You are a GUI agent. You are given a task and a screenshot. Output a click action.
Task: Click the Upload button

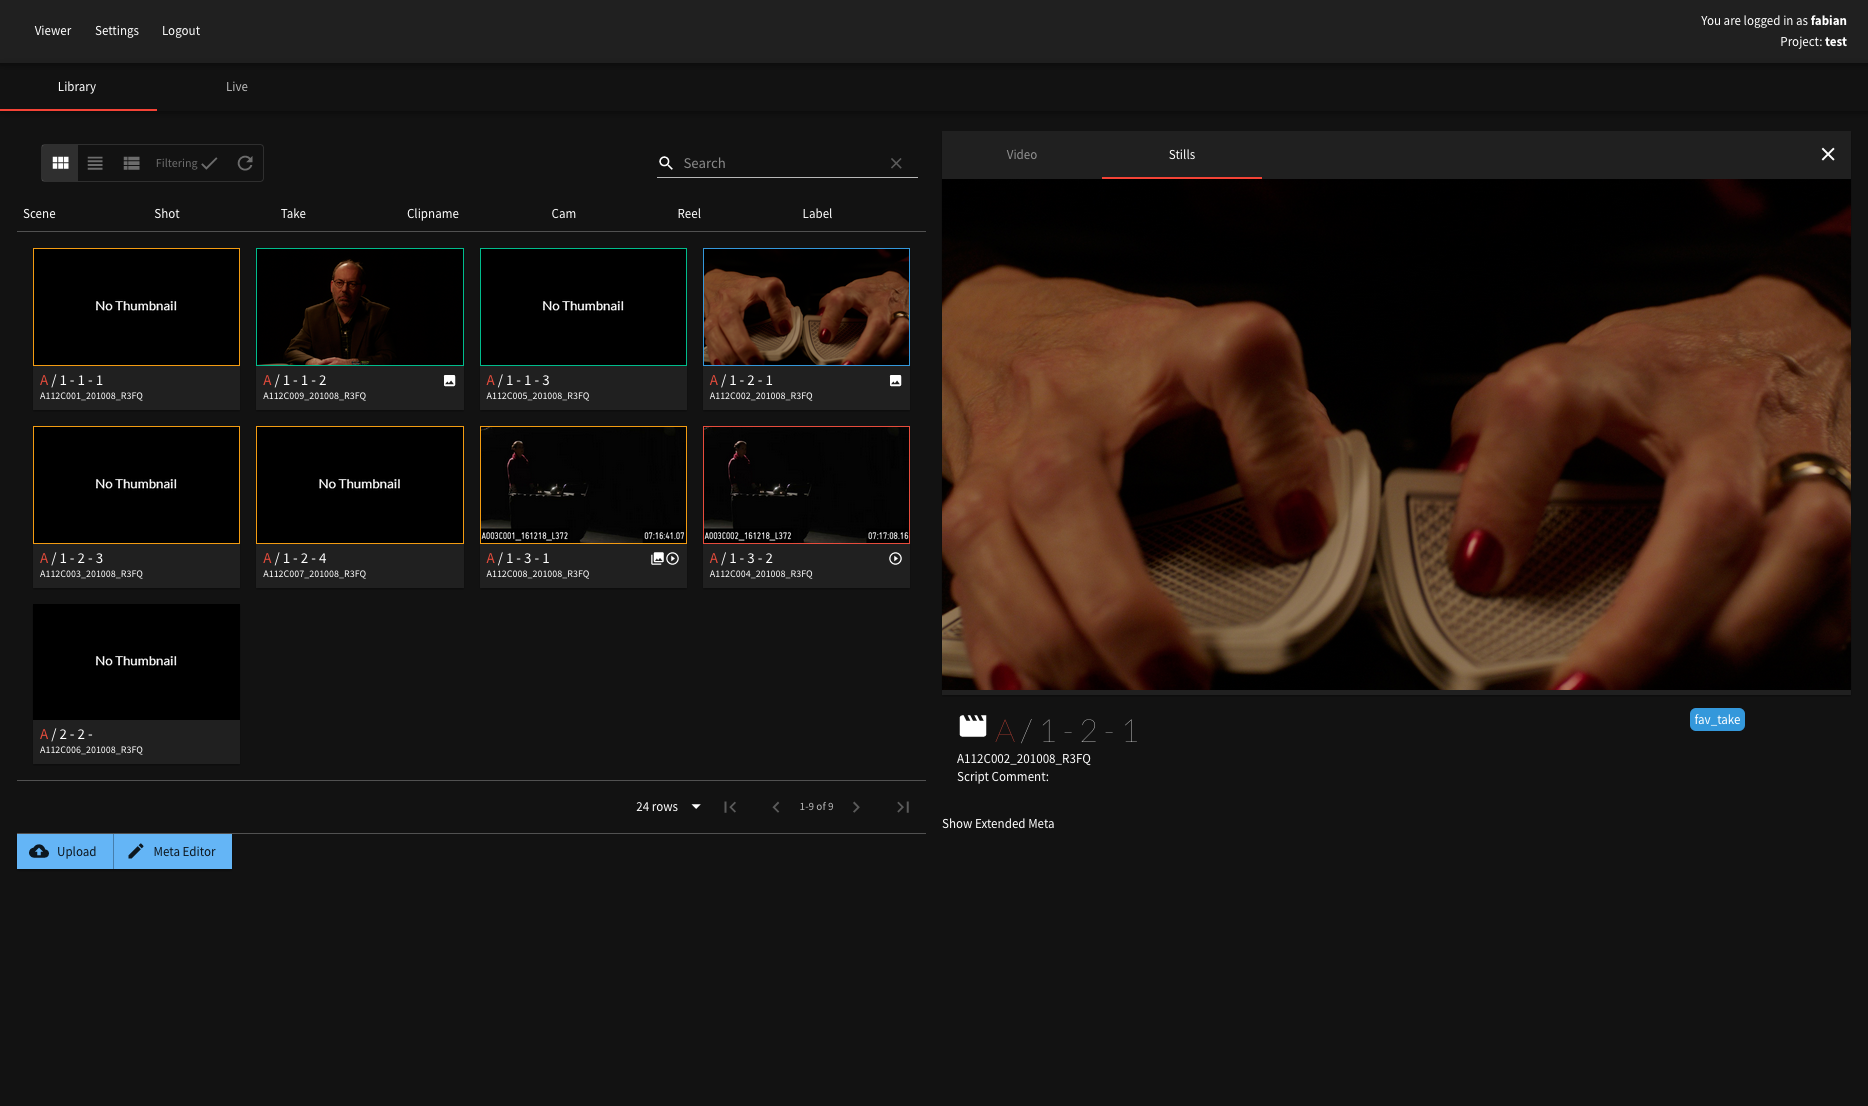[64, 851]
